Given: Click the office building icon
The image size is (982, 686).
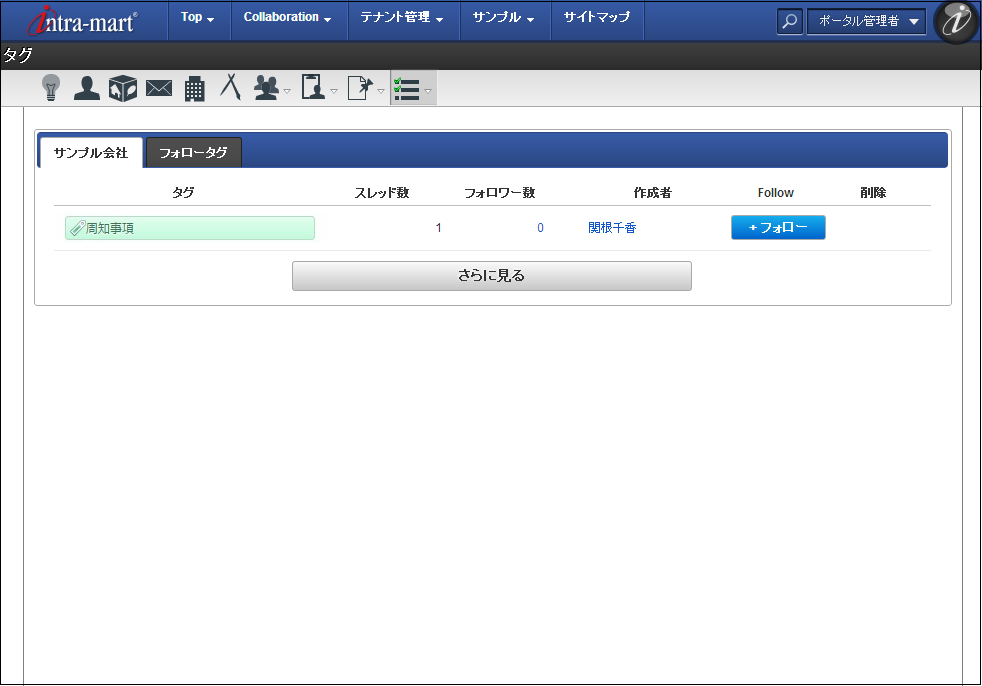Looking at the screenshot, I should pos(195,89).
